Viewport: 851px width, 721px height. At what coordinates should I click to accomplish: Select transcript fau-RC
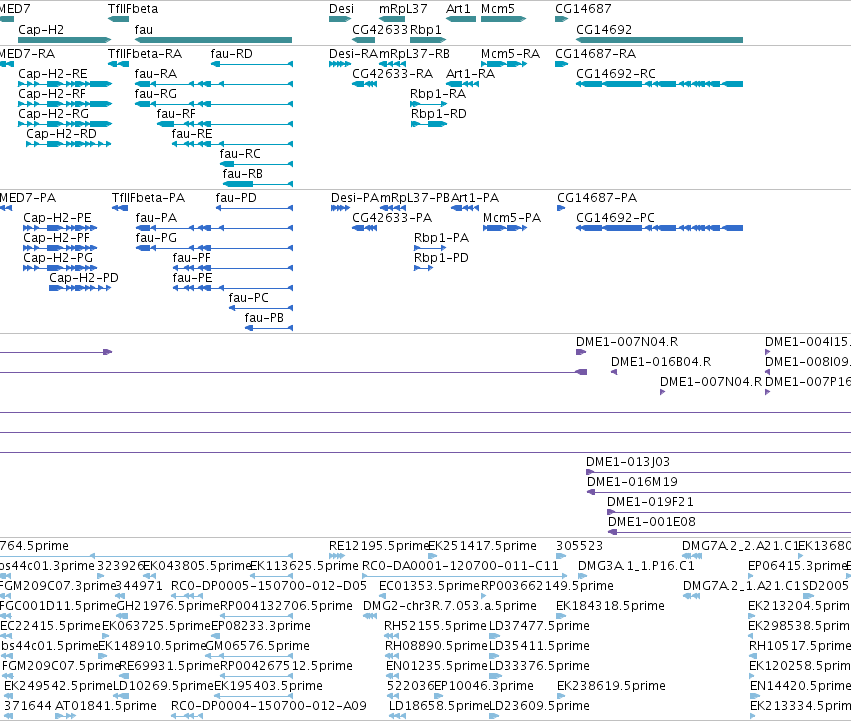pyautogui.click(x=256, y=164)
